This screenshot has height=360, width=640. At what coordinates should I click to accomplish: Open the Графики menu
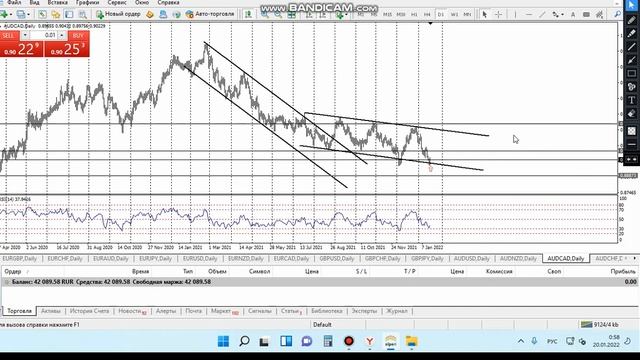point(87,2)
